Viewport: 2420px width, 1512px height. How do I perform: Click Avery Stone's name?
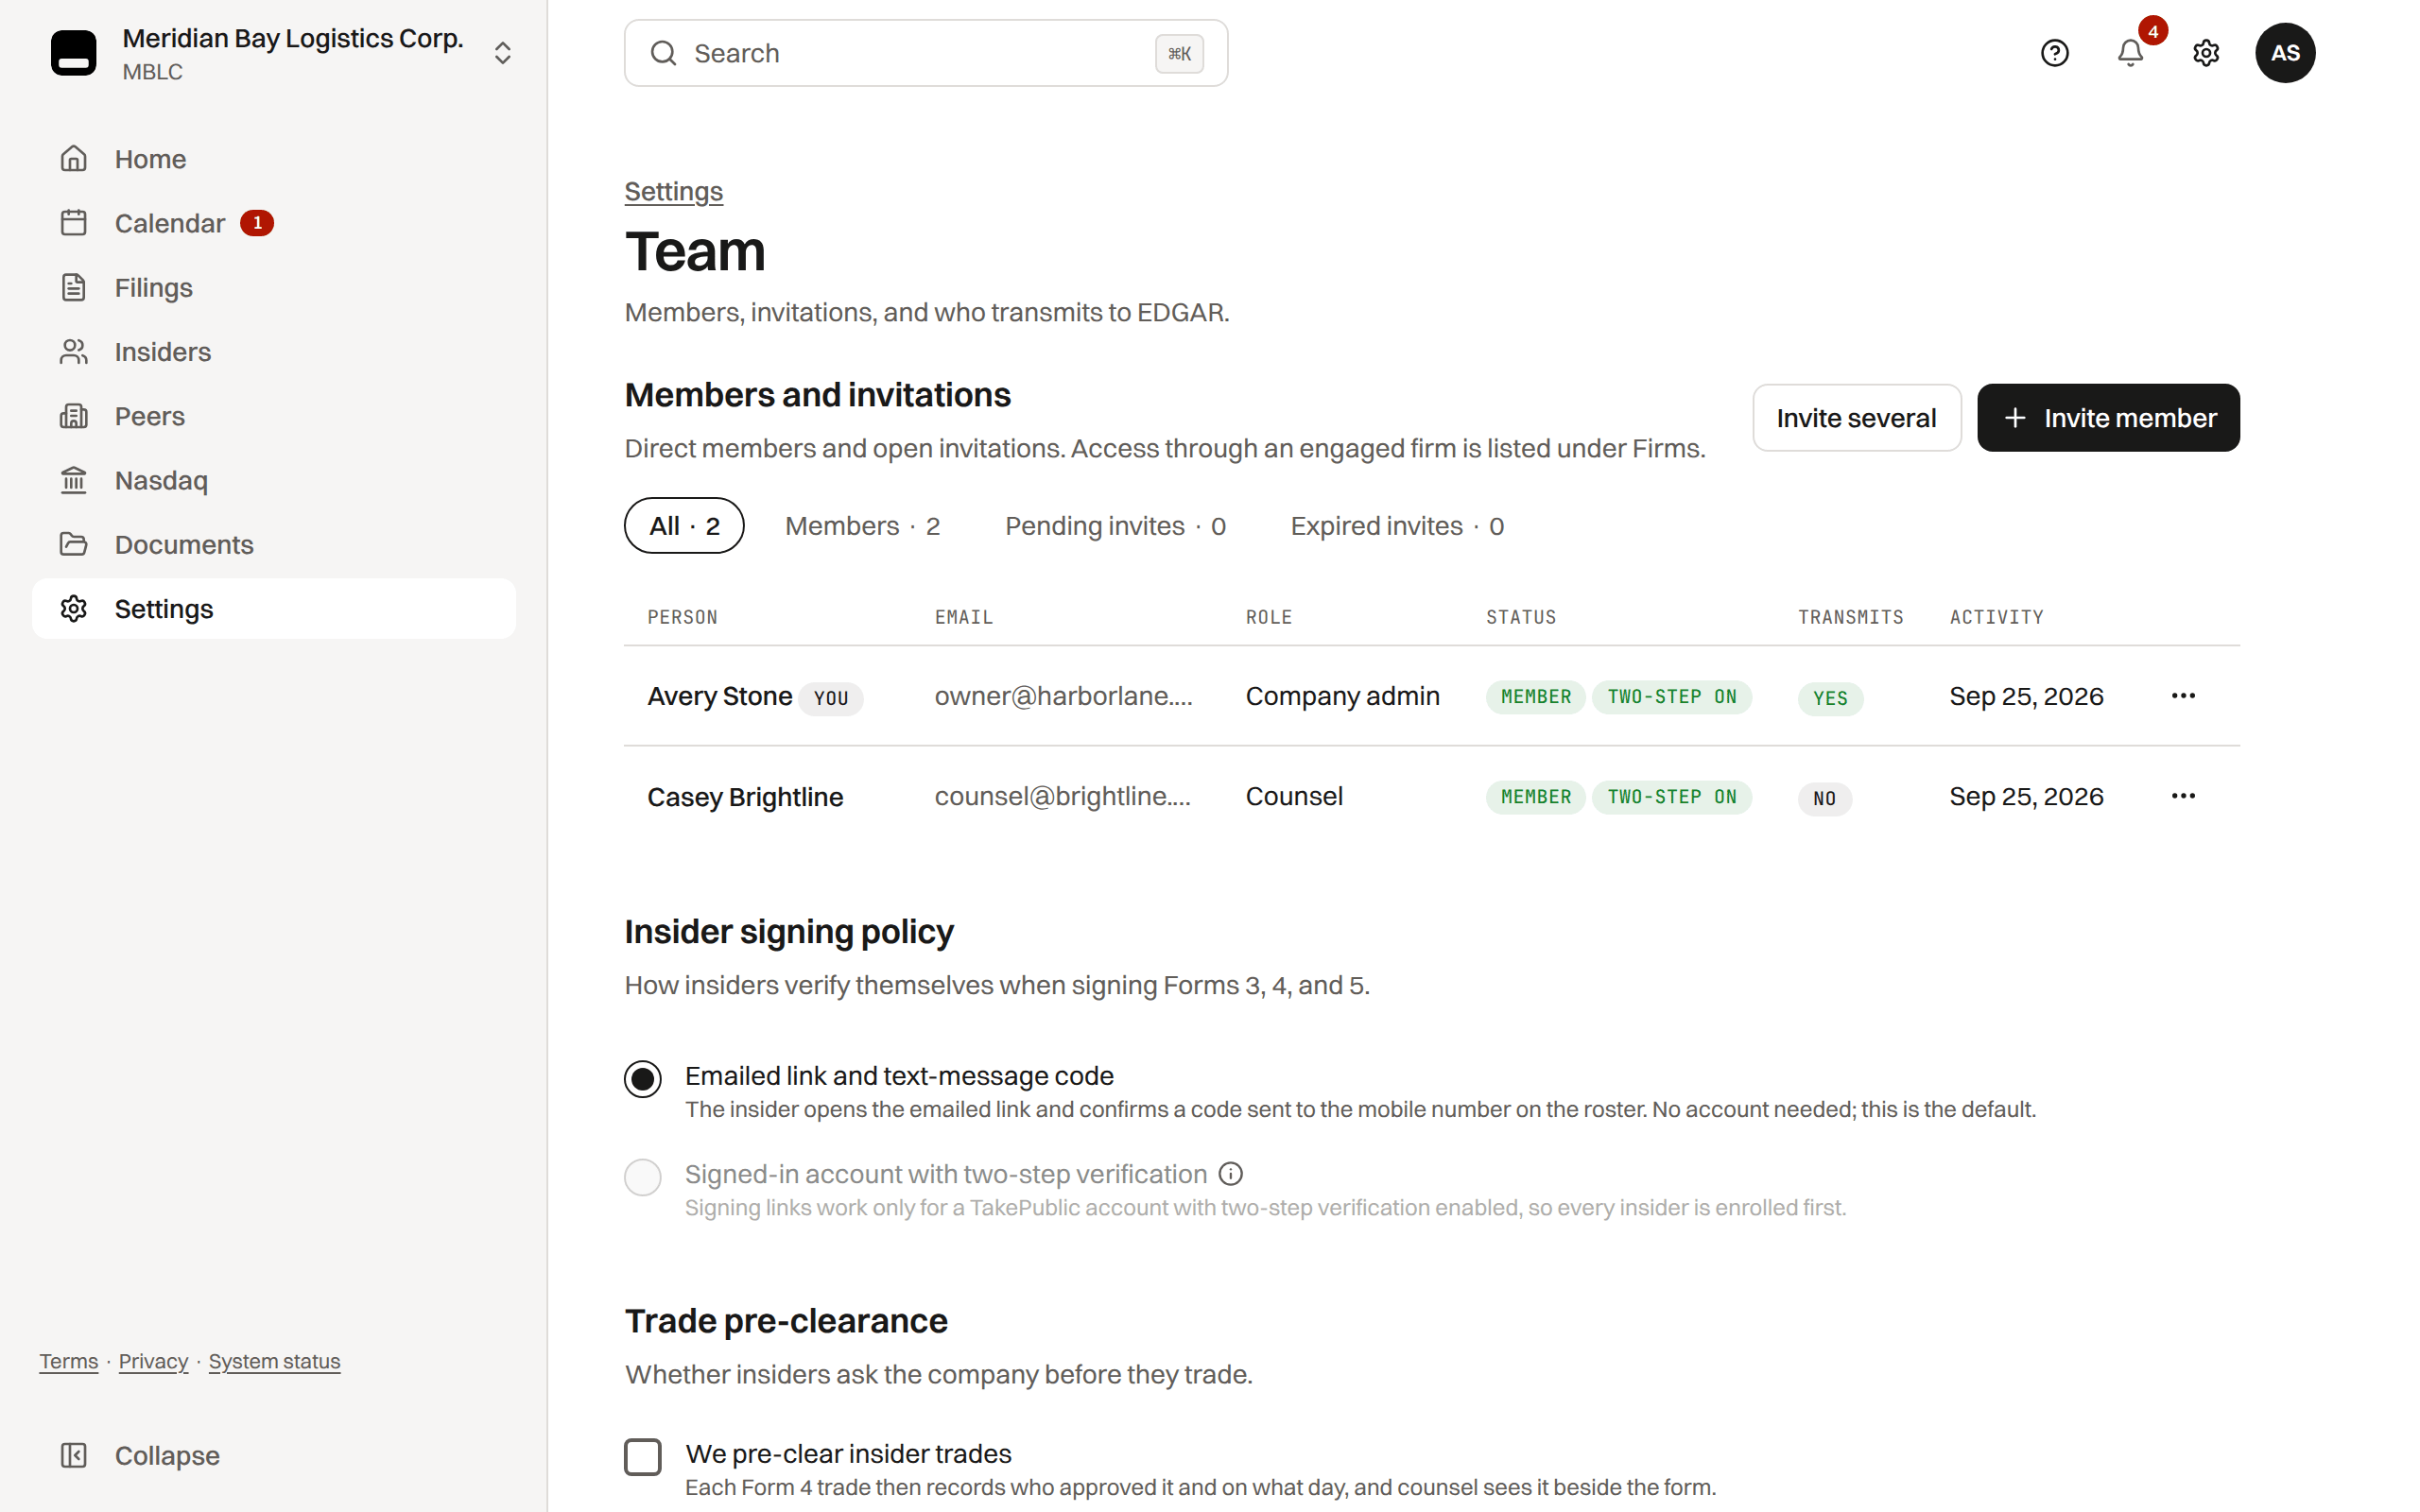[x=719, y=696]
